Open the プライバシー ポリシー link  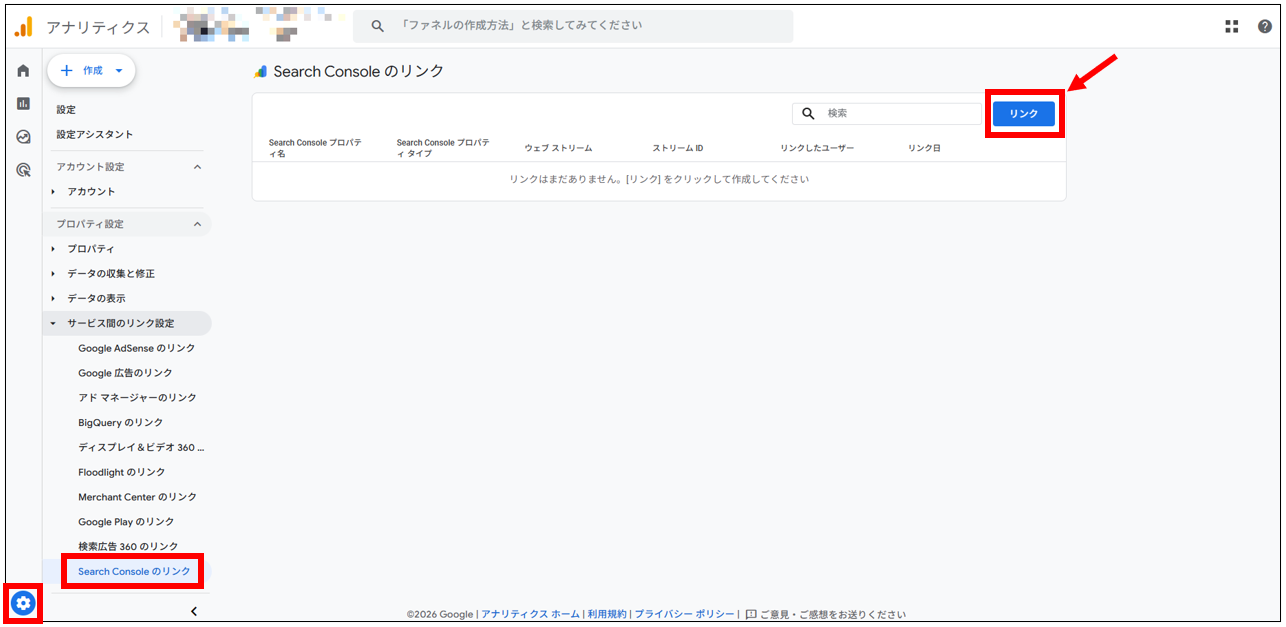coord(684,613)
